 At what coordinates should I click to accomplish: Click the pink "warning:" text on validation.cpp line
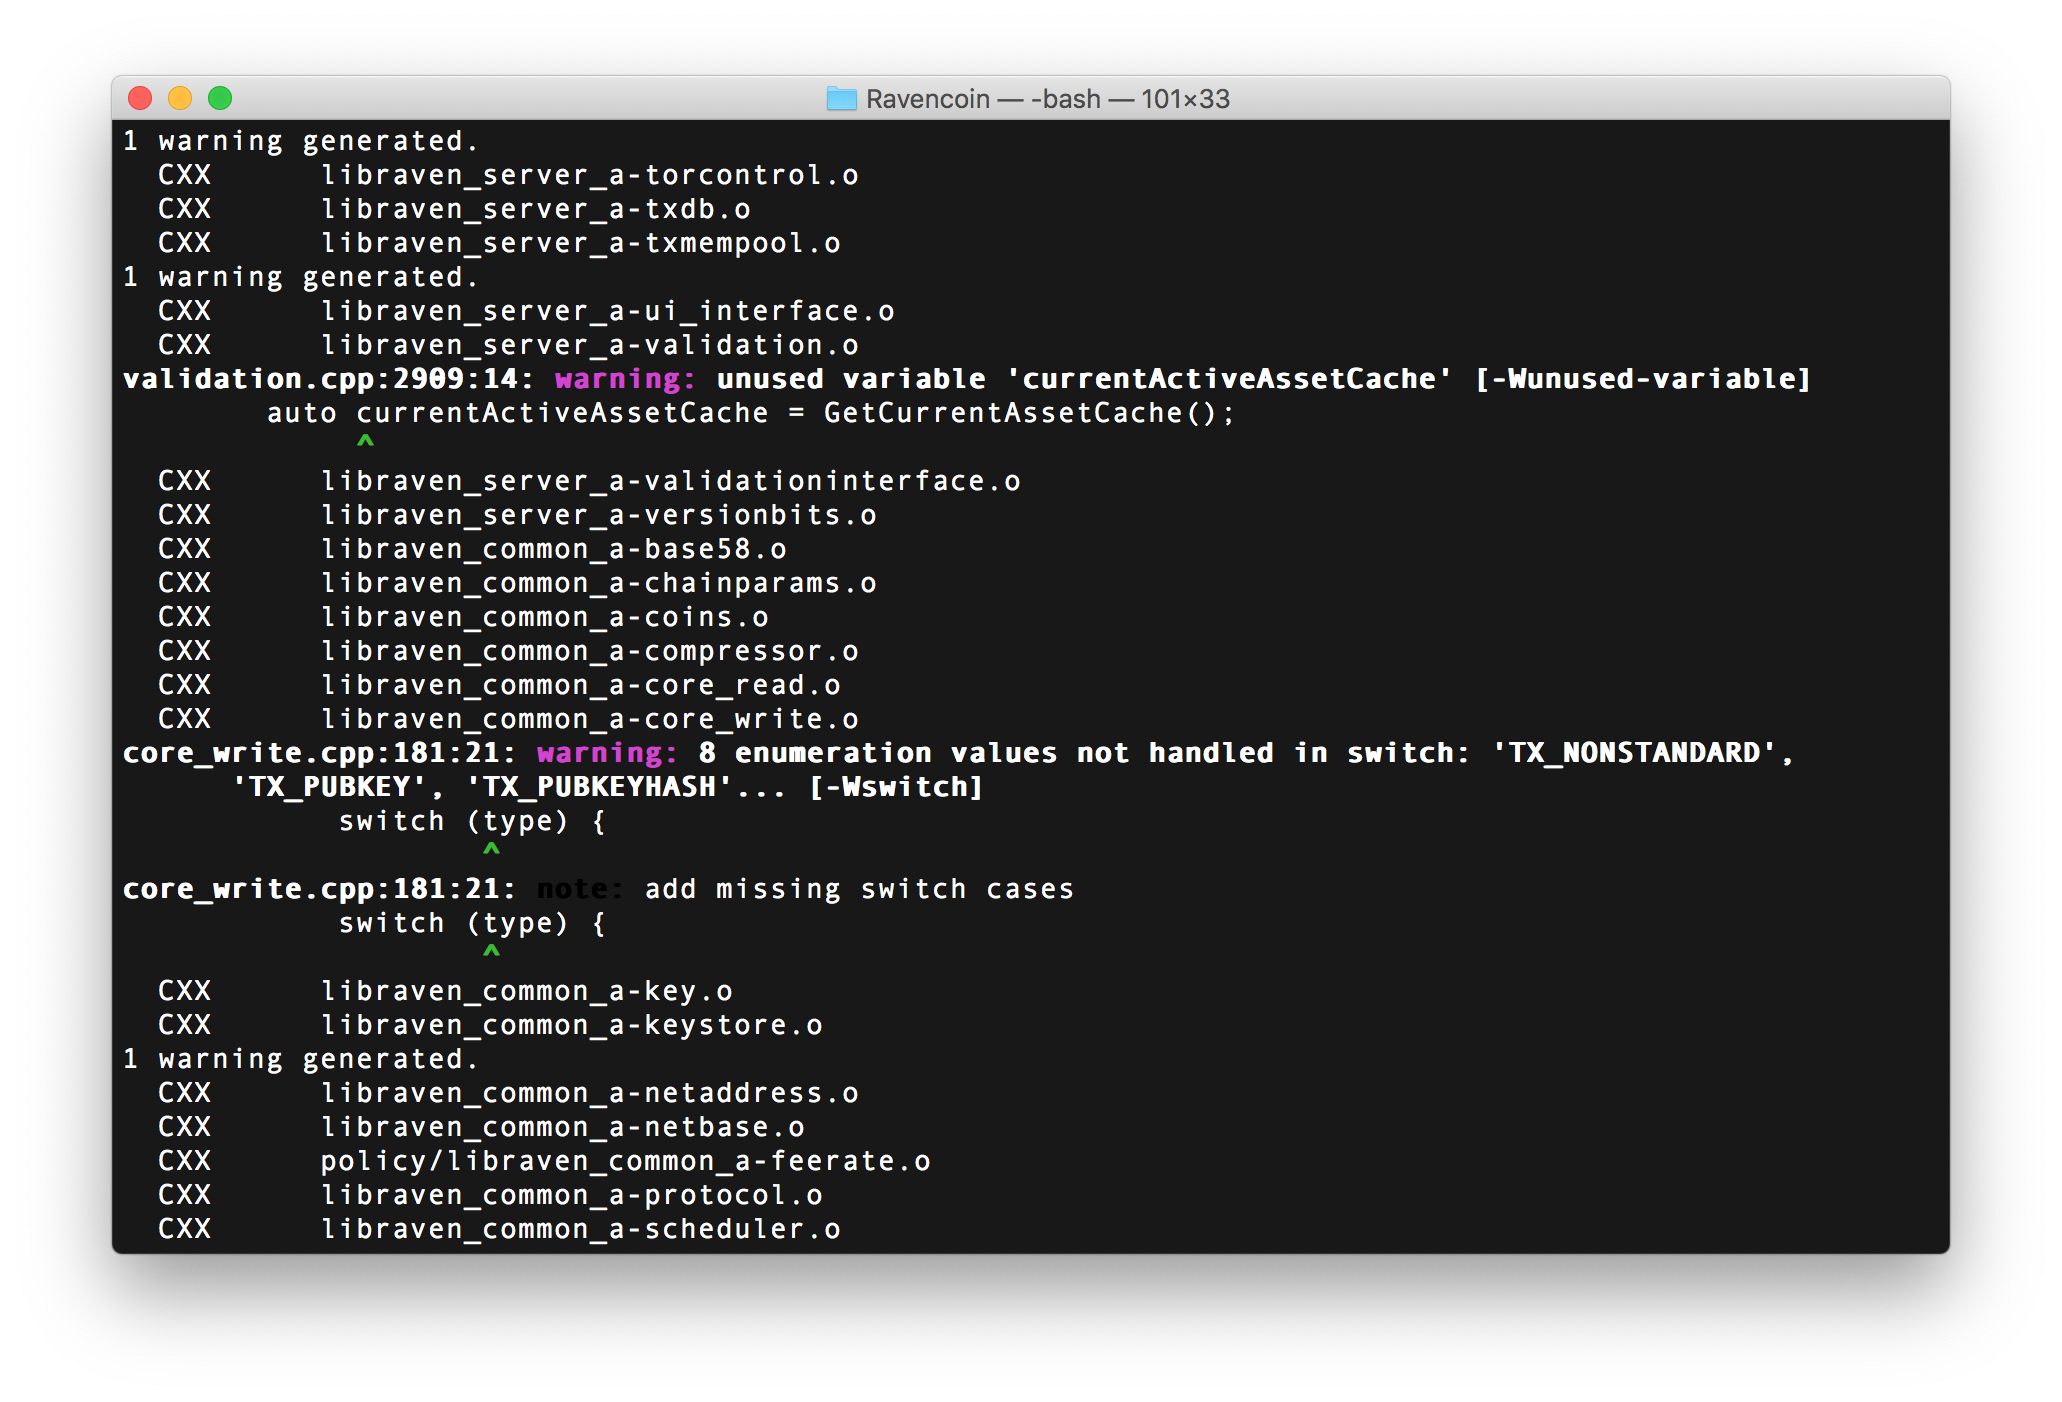[x=625, y=379]
